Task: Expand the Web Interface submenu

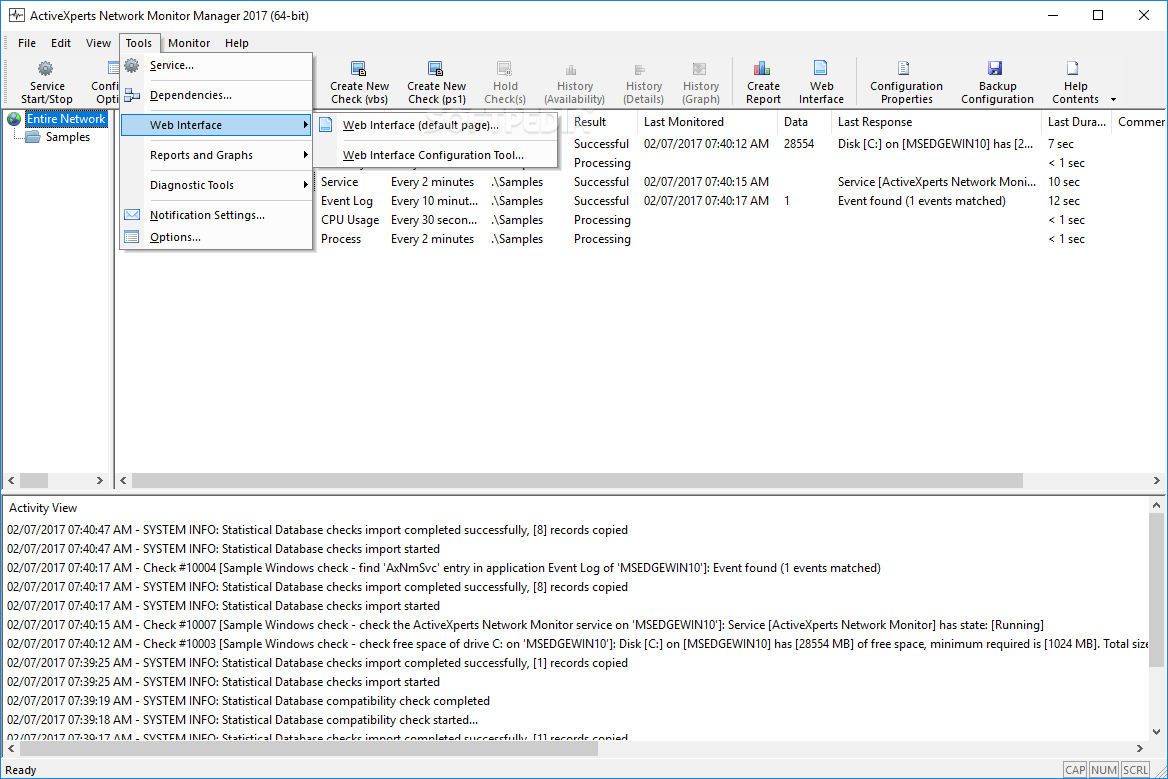Action: pyautogui.click(x=216, y=125)
